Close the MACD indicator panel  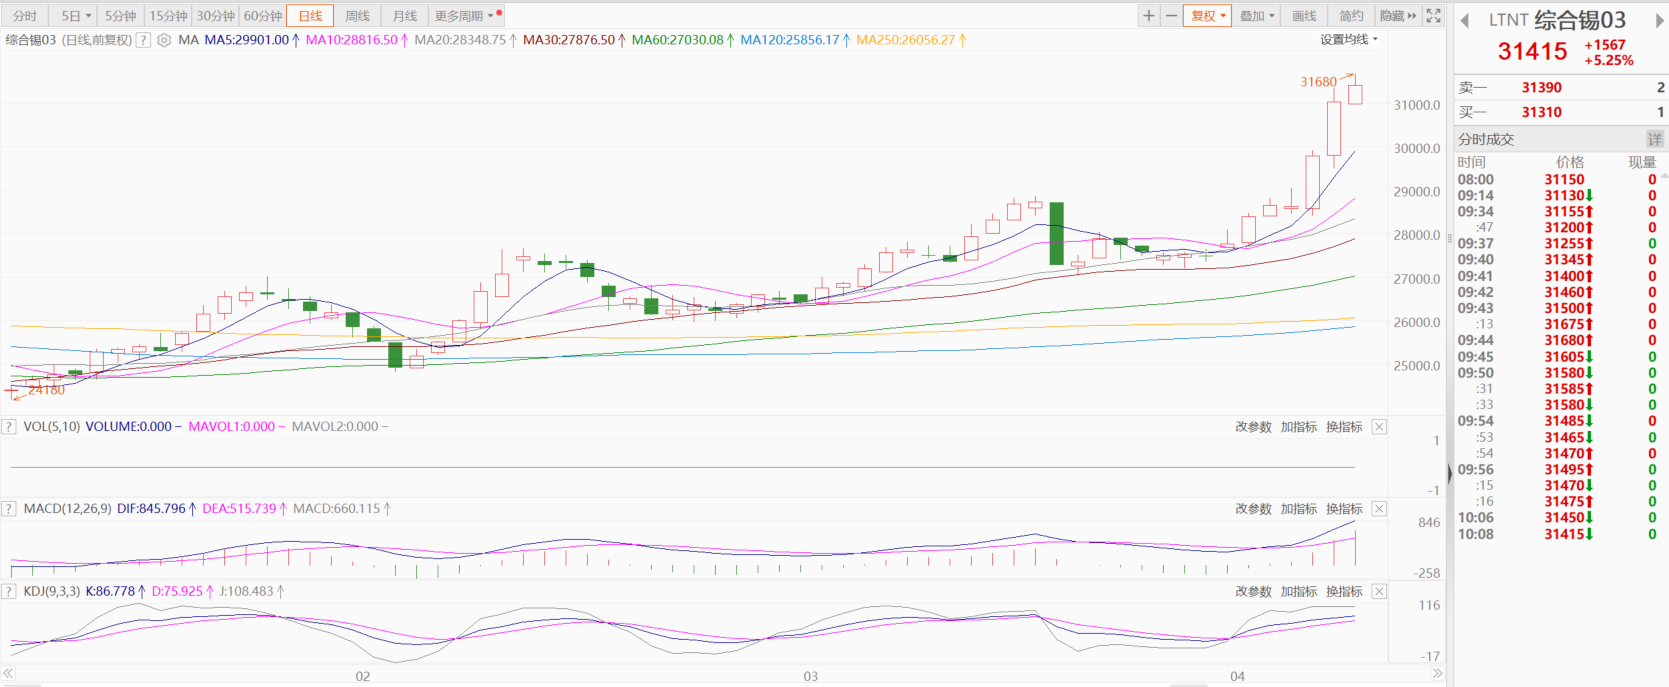click(x=1379, y=509)
